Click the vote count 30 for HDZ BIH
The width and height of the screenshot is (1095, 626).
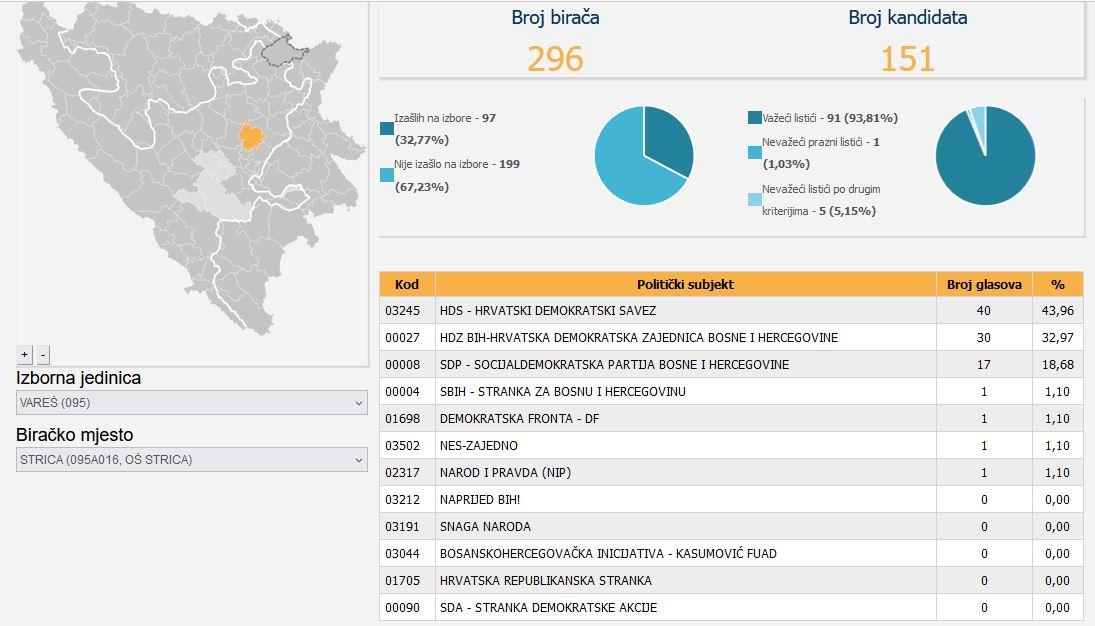click(984, 337)
